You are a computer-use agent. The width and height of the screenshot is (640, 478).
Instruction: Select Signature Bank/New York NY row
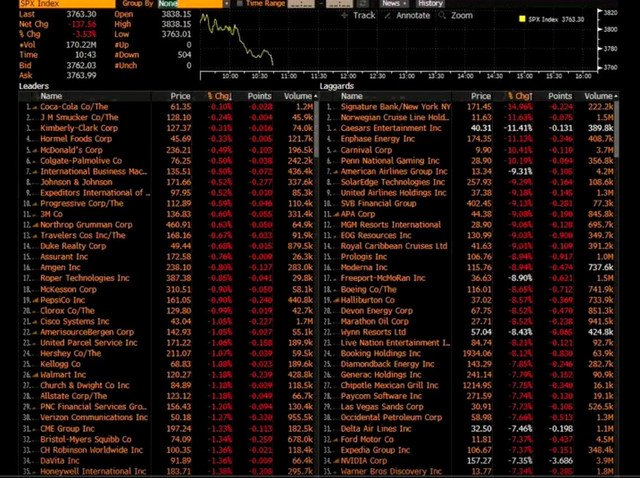469,107
